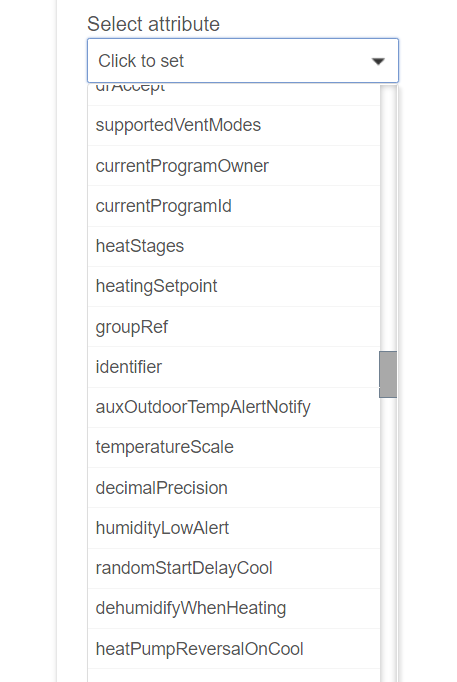Click the scrollbar track below the thumb
Image resolution: width=457 pixels, height=682 pixels.
coord(388,539)
